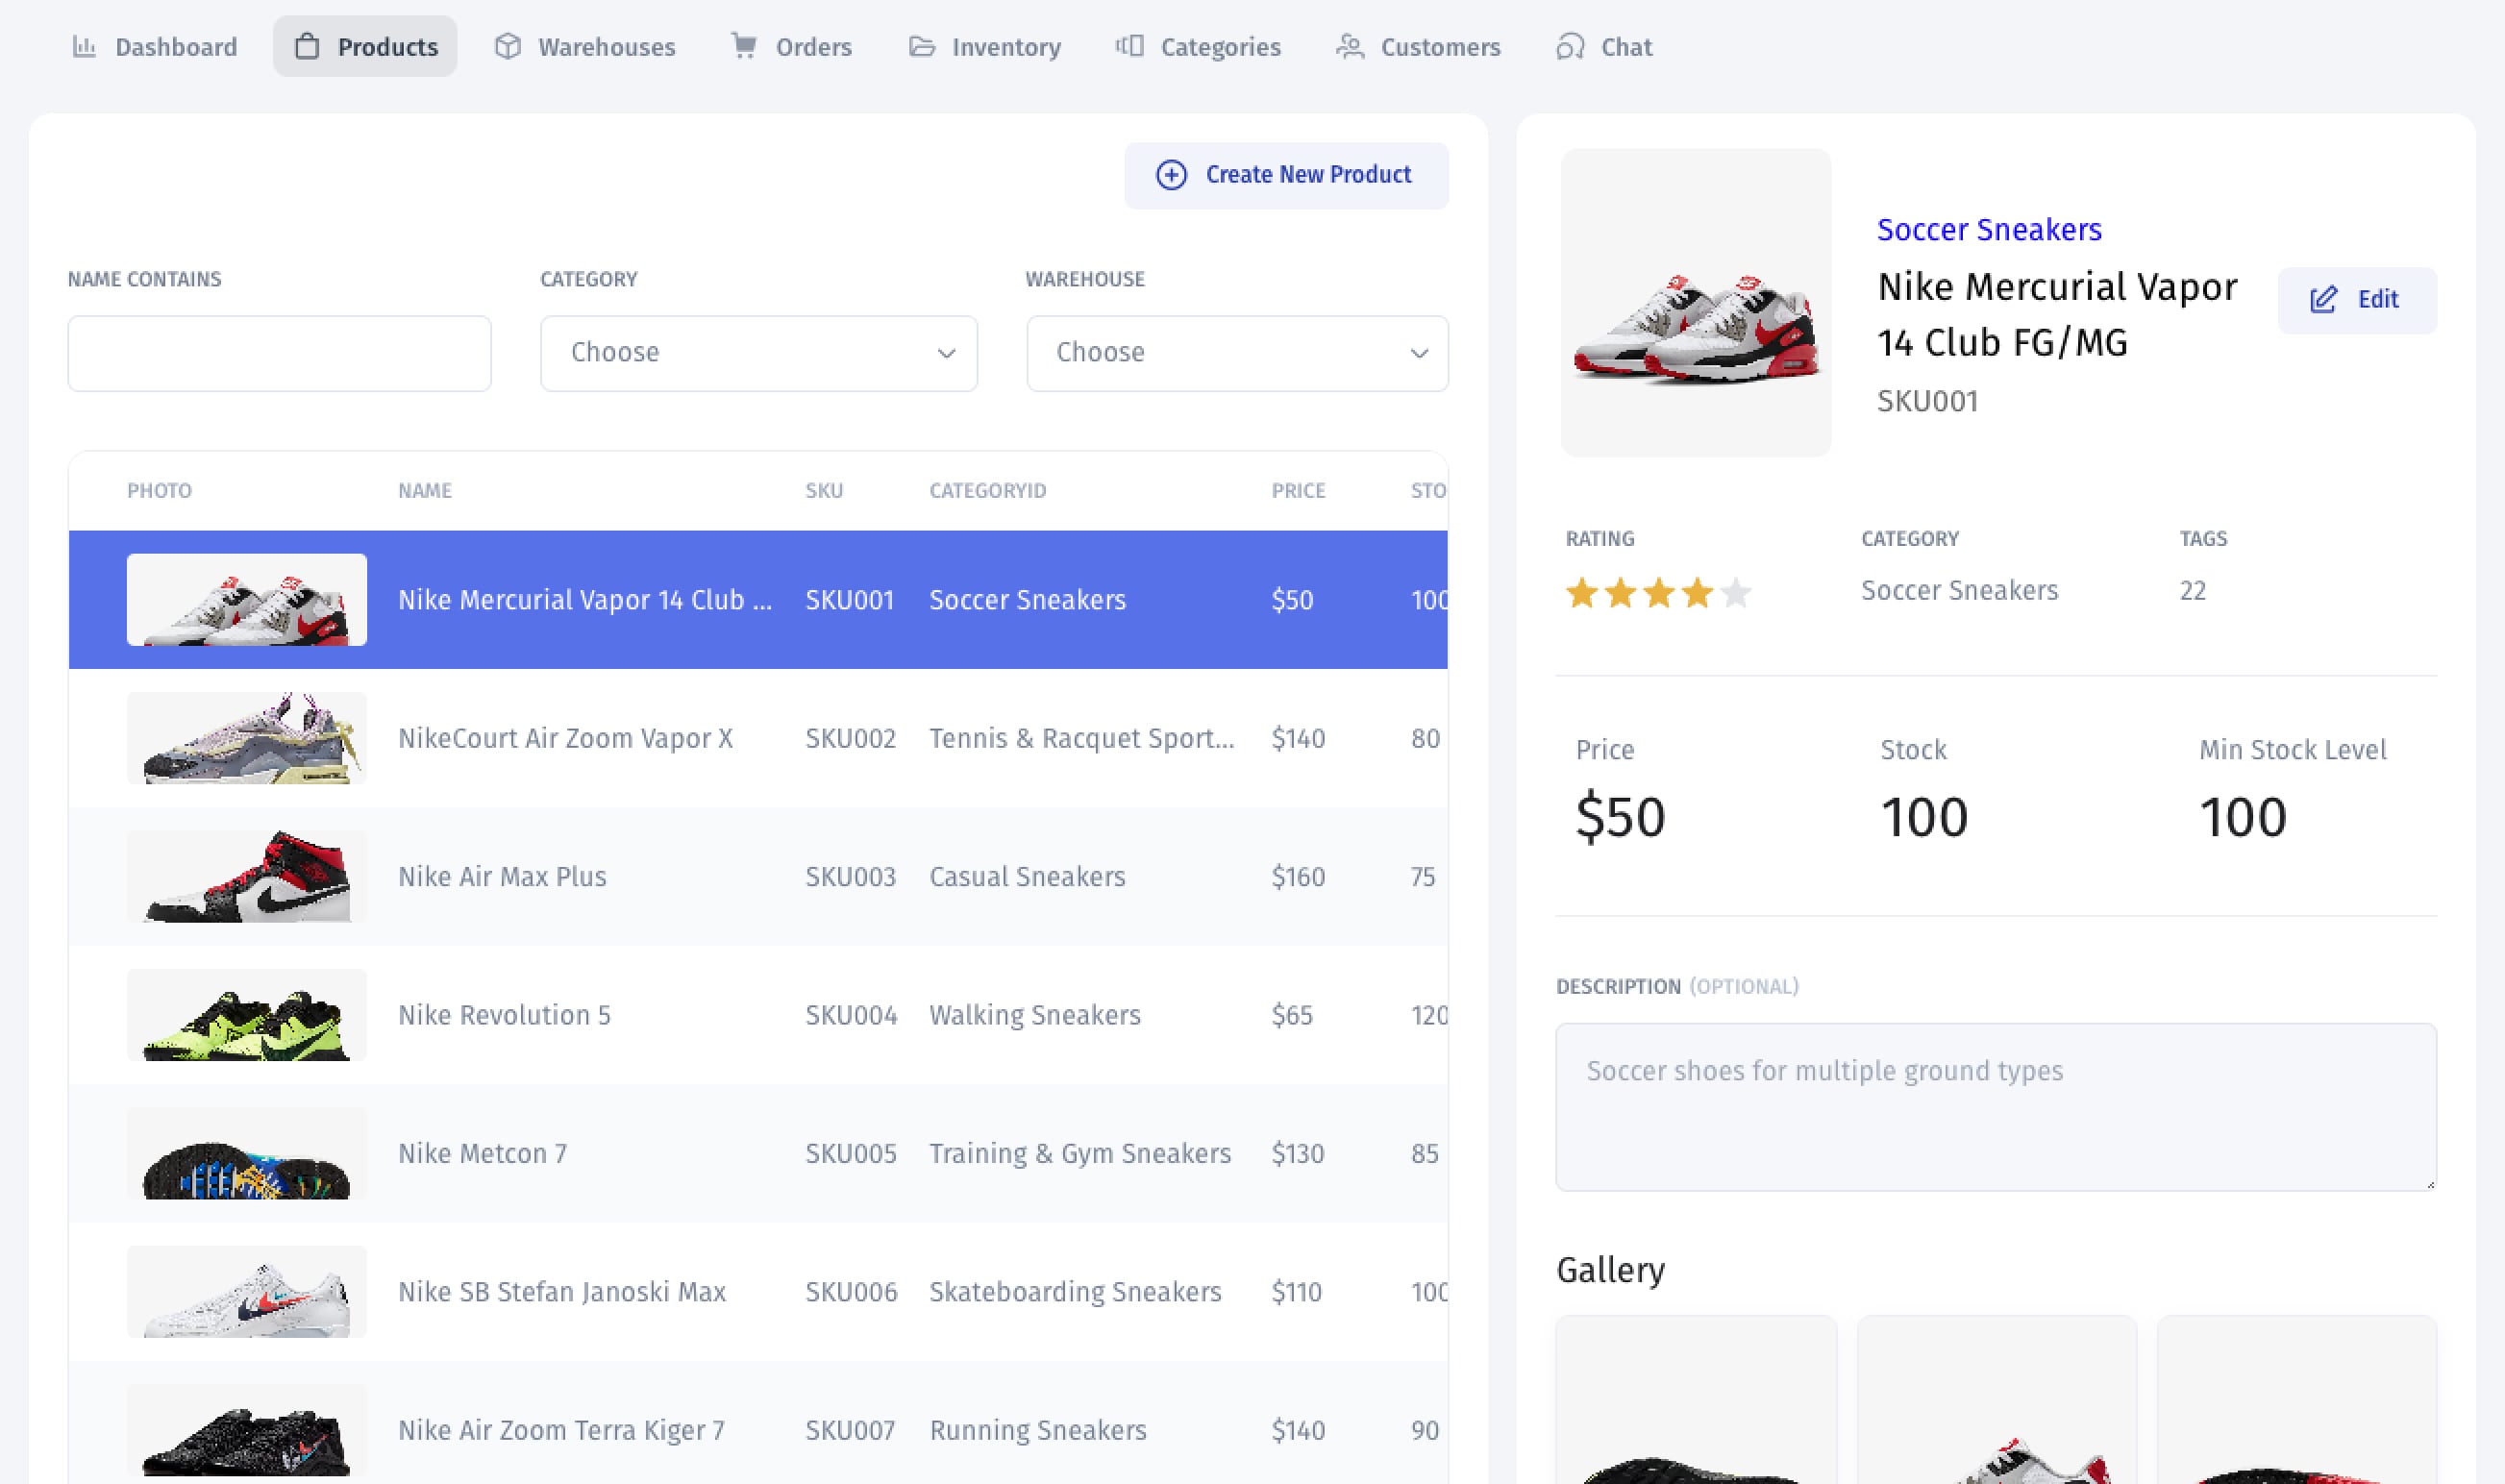Select the Nike Air Zoom Terra Kiger 7 name
2505x1484 pixels.
pyautogui.click(x=561, y=1430)
